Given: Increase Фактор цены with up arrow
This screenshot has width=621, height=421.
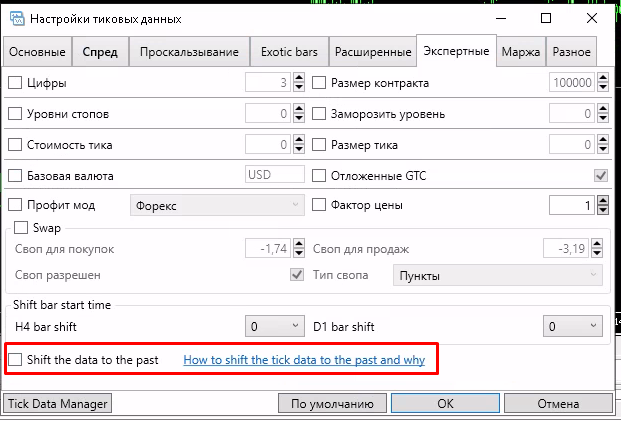Looking at the screenshot, I should point(603,200).
